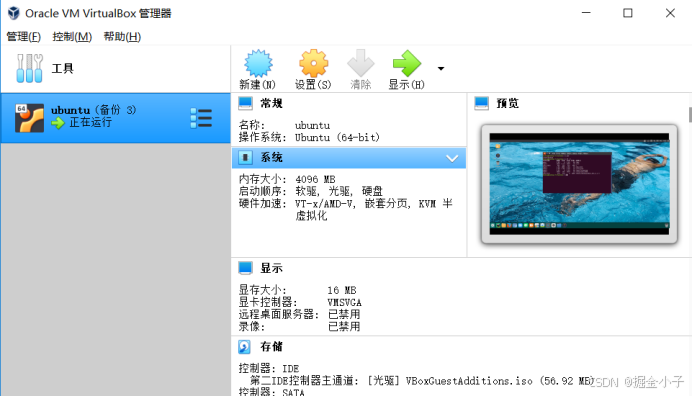Click recording (录像) 已禁用 value
692x396 pixels.
click(344, 327)
